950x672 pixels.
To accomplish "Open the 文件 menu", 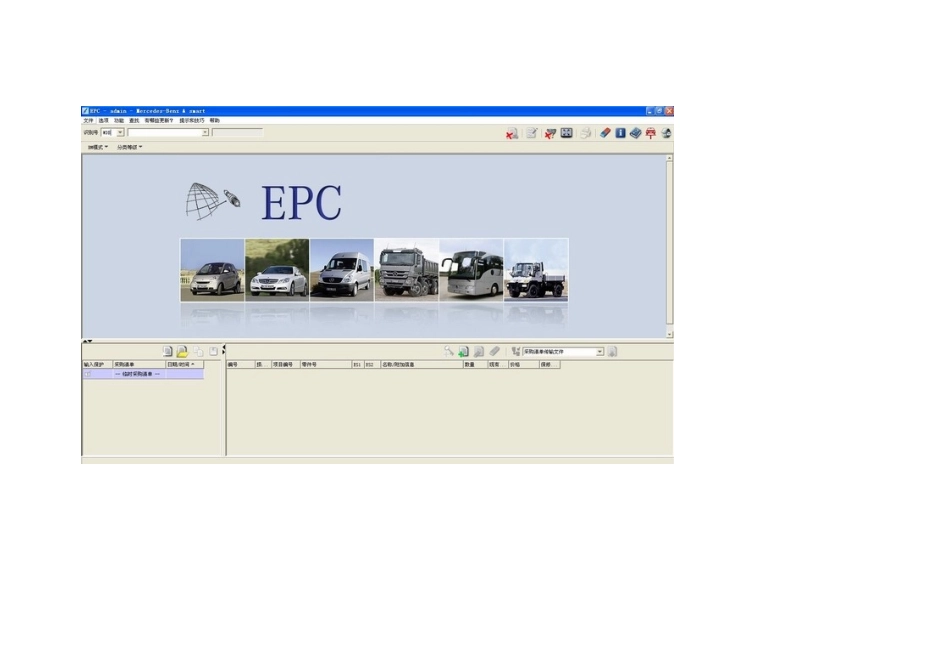I will 88,121.
